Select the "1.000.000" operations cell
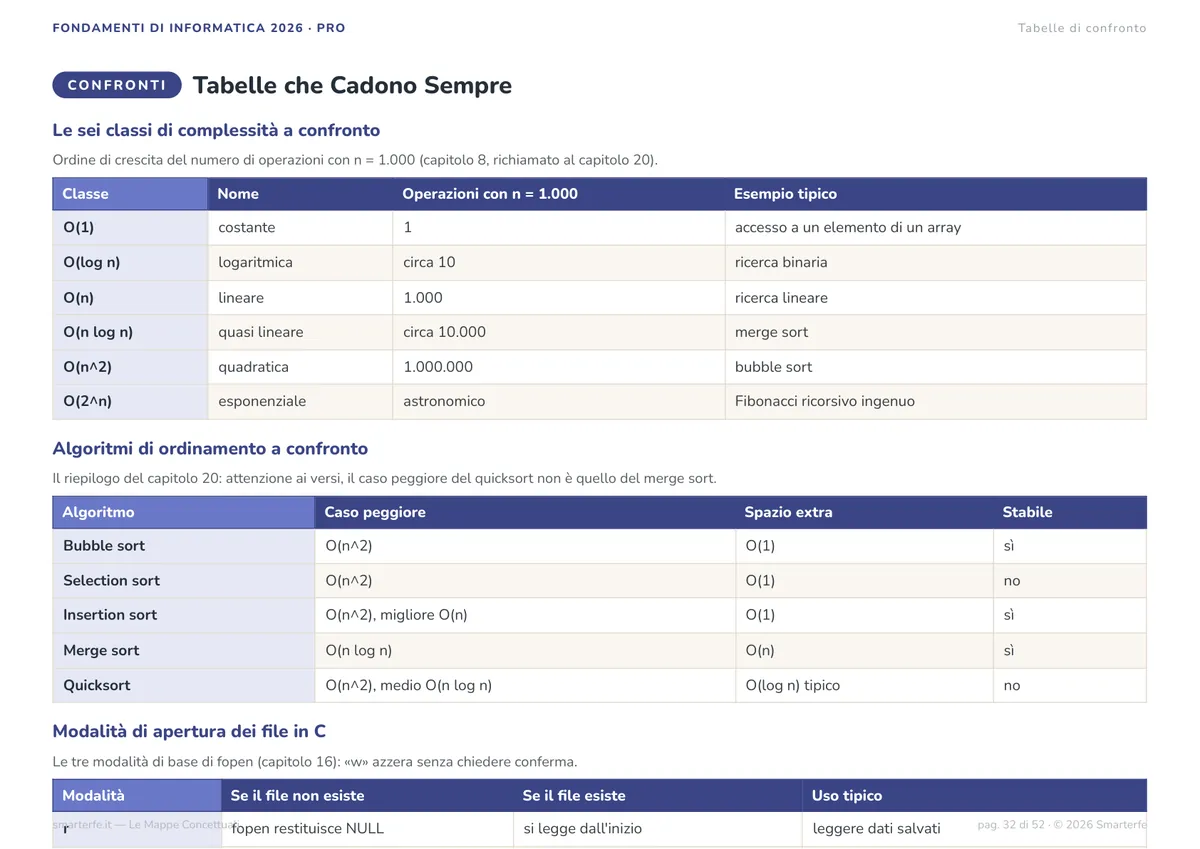The image size is (1200, 849). click(x=558, y=367)
